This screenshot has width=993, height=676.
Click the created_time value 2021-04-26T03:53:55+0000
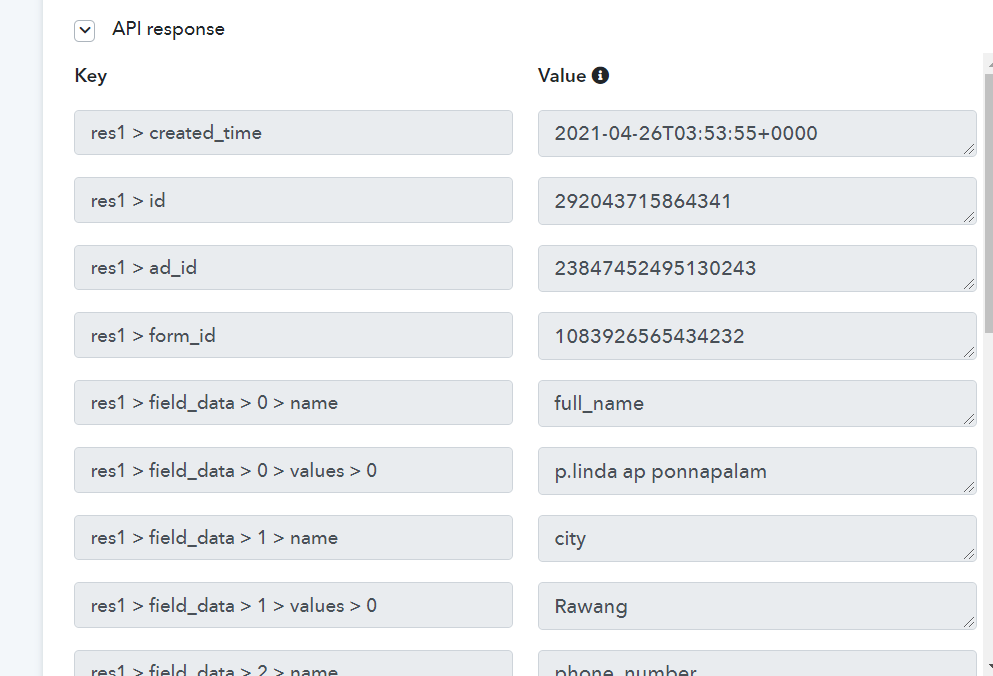point(757,134)
